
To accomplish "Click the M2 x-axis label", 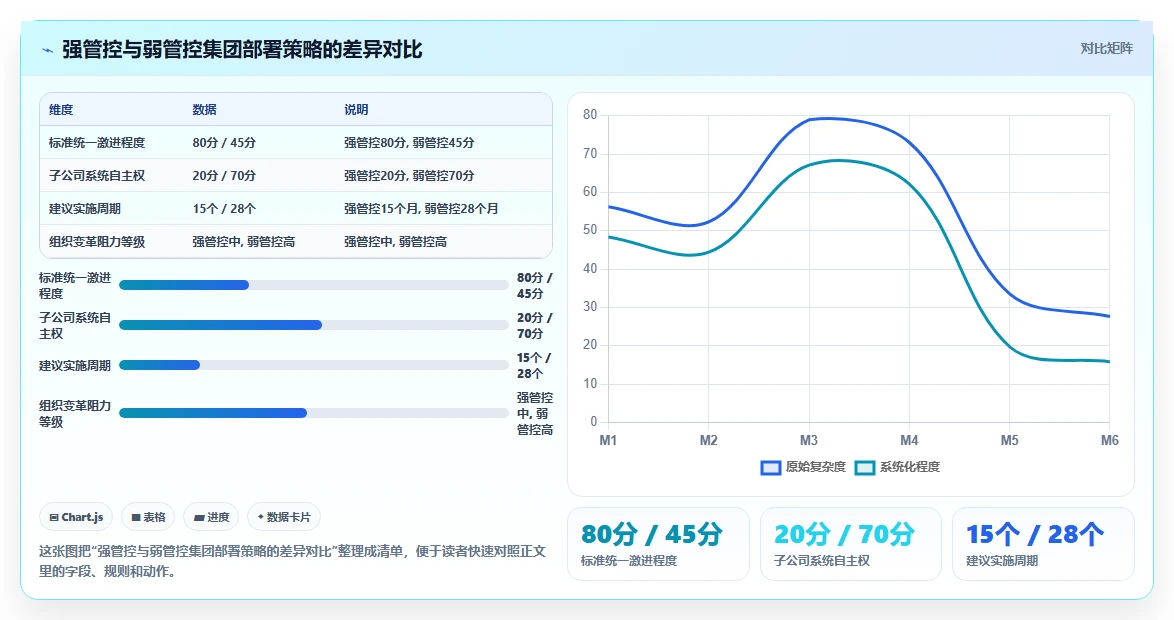I will (x=708, y=440).
